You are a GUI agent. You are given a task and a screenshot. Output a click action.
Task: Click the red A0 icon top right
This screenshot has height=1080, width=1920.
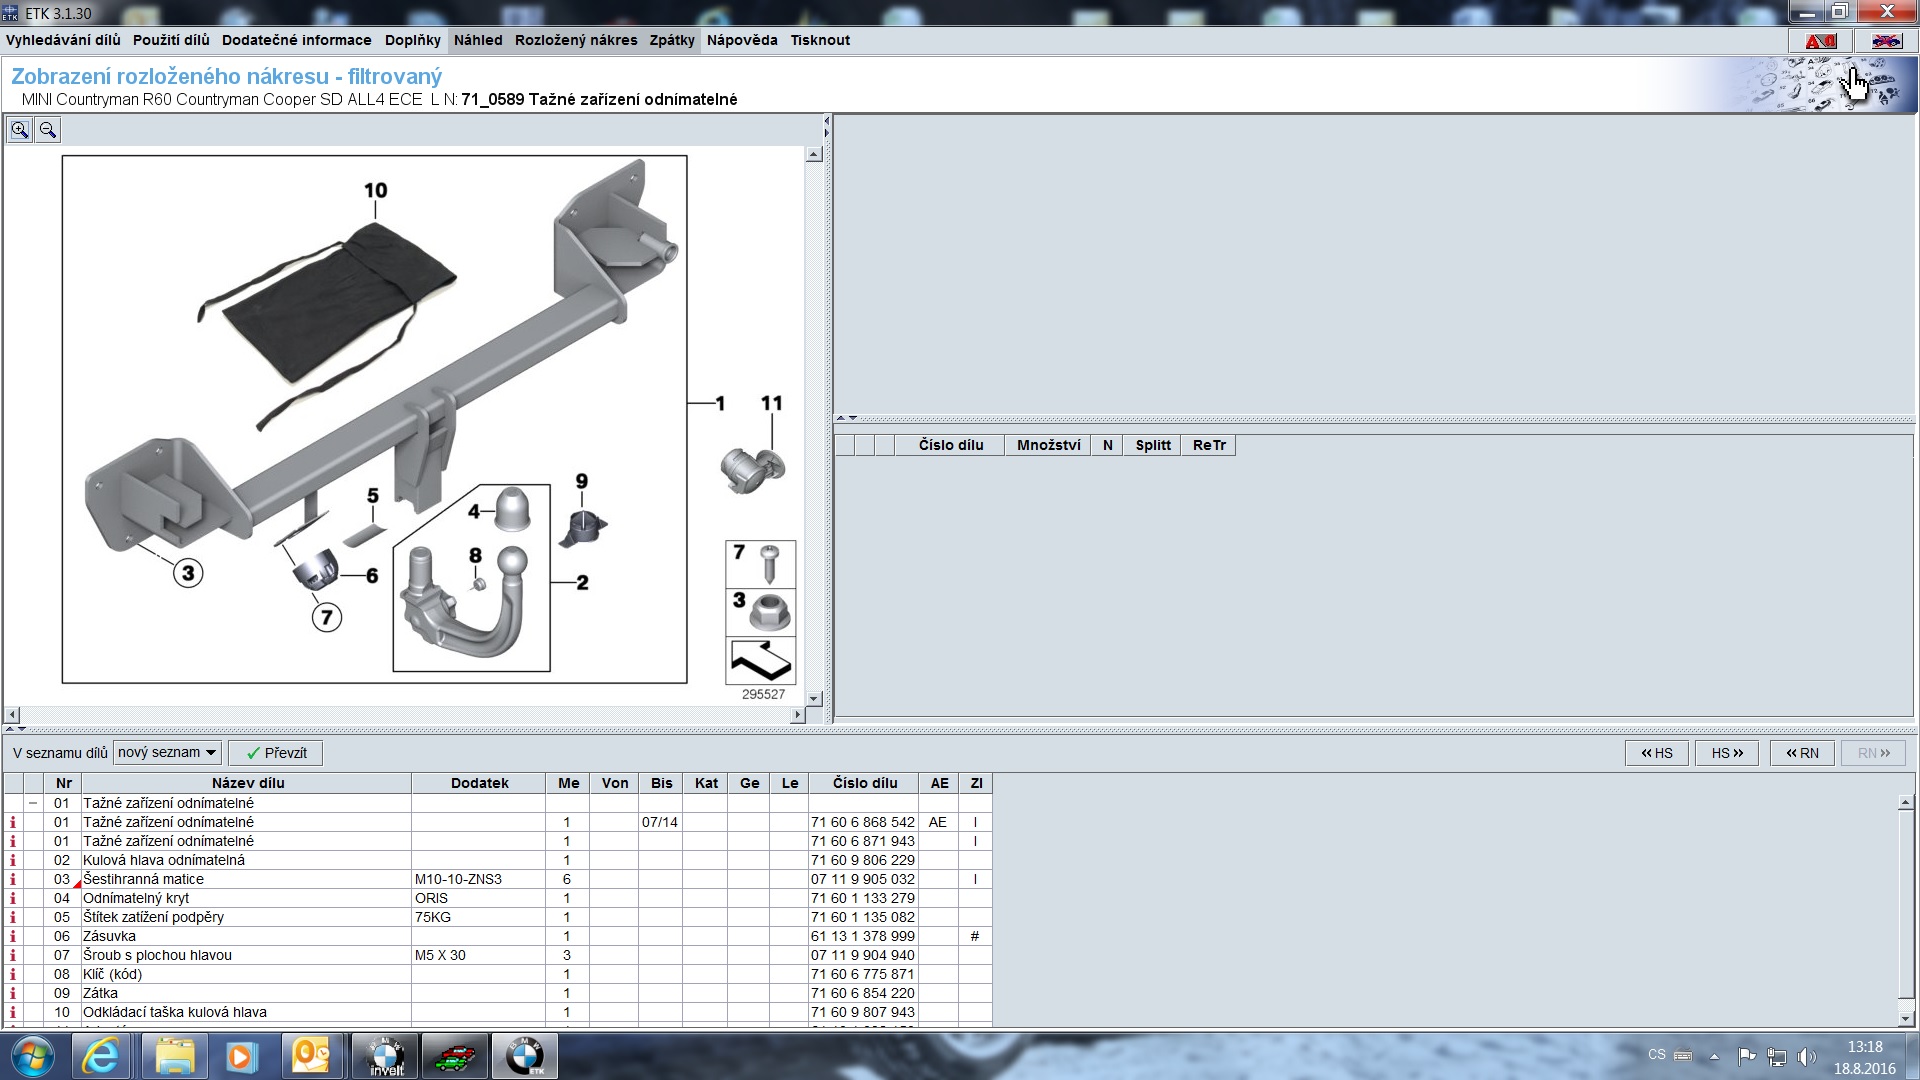click(1820, 41)
